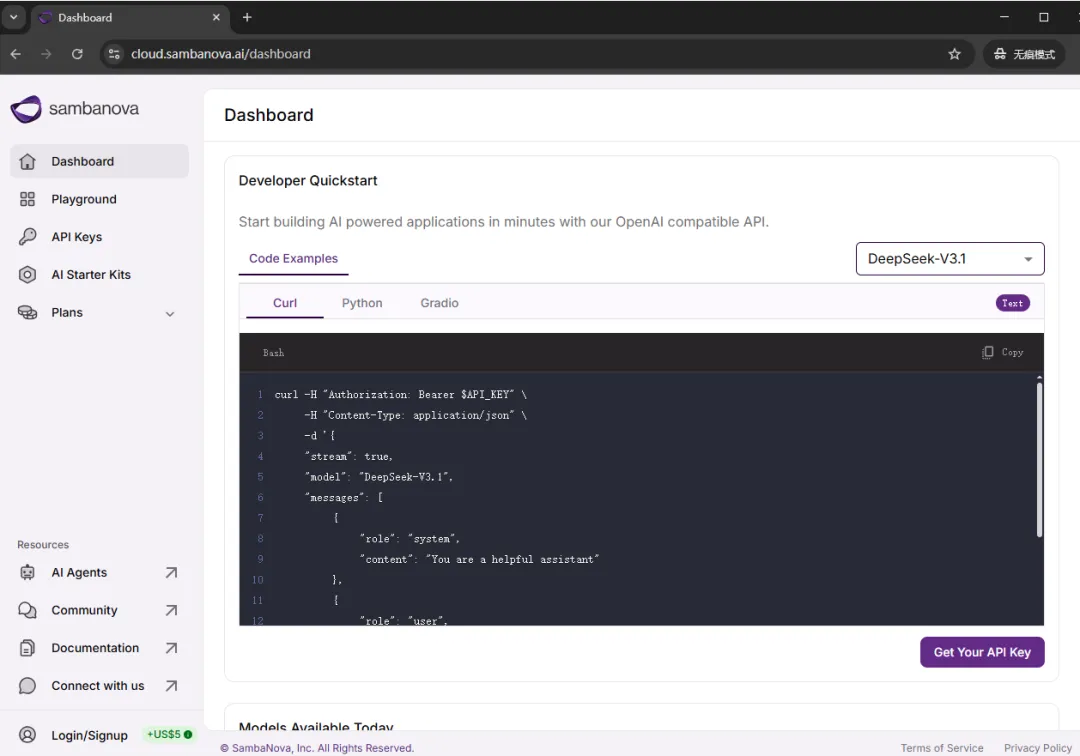
Task: Click the incognito mode indicator
Action: pyautogui.click(x=1024, y=54)
